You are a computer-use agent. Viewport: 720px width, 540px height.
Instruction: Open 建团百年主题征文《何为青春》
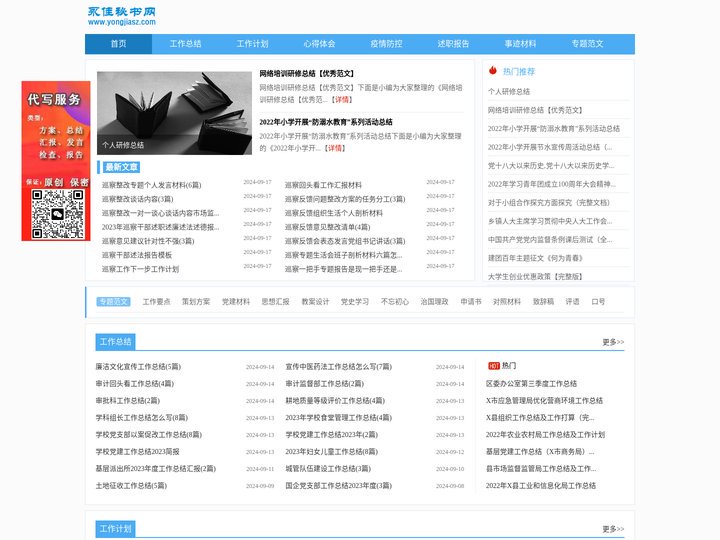[x=535, y=258]
